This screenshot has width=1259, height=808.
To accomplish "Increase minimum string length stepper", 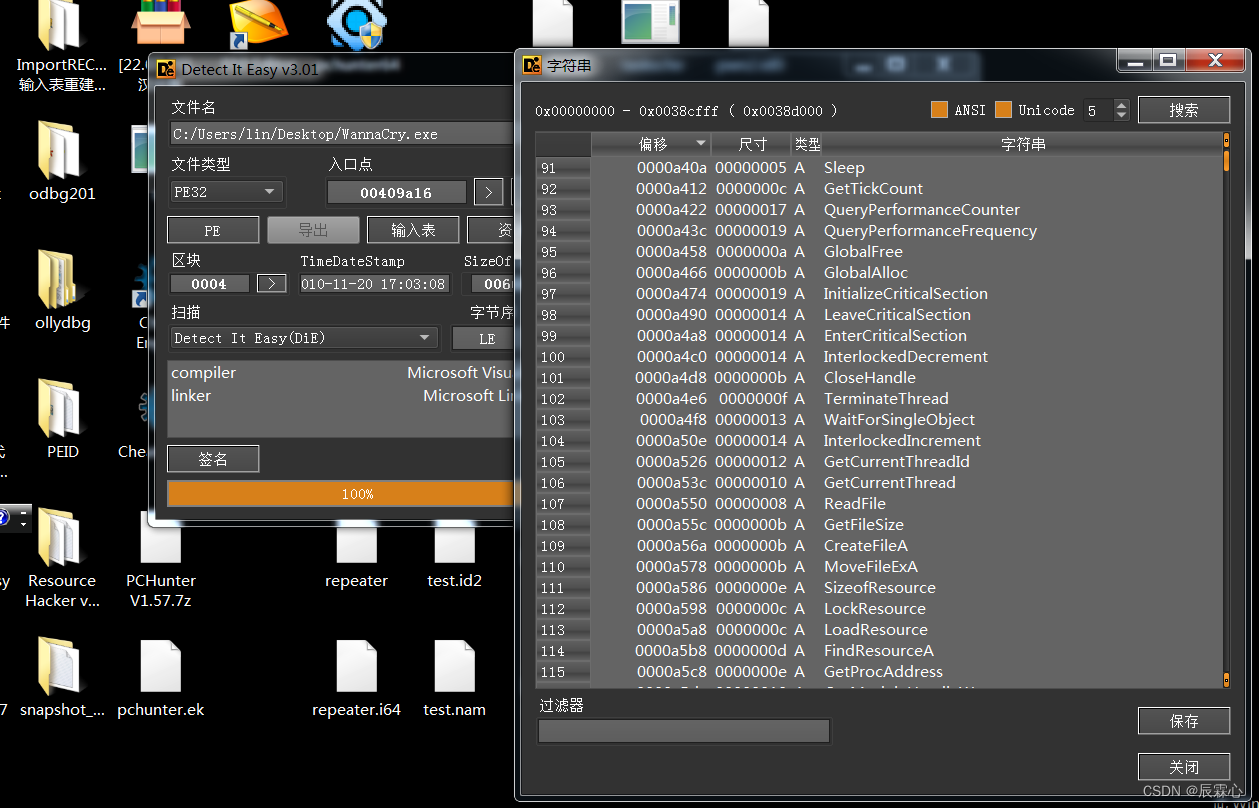I will click(x=1121, y=105).
